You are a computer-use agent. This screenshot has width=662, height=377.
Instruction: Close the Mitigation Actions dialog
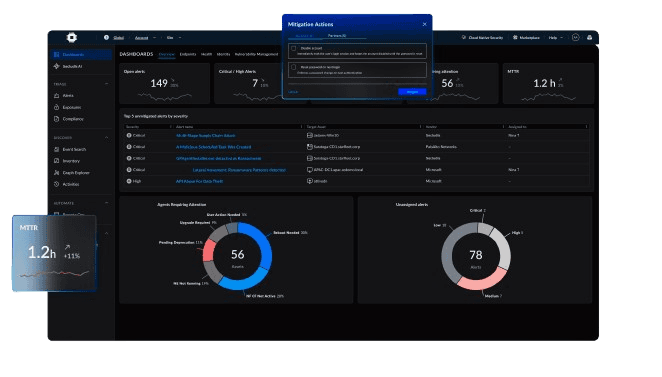pyautogui.click(x=425, y=24)
